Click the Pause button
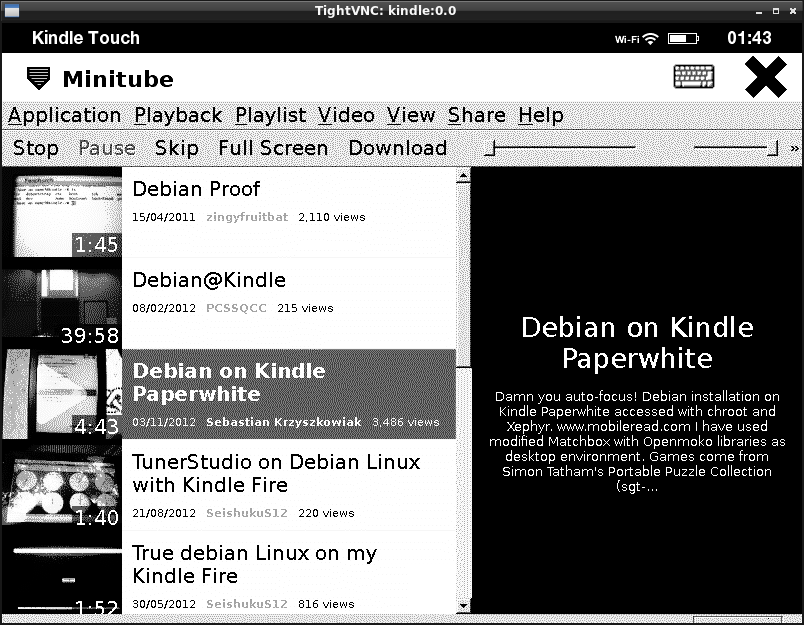Viewport: 804px width, 625px height. coord(107,148)
